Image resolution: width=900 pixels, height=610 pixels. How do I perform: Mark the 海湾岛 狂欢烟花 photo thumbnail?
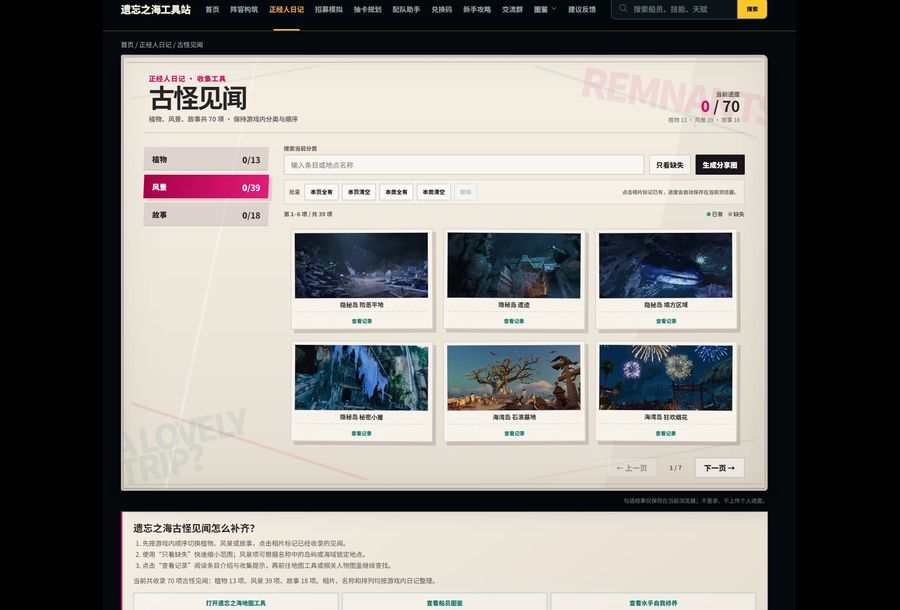tap(666, 378)
